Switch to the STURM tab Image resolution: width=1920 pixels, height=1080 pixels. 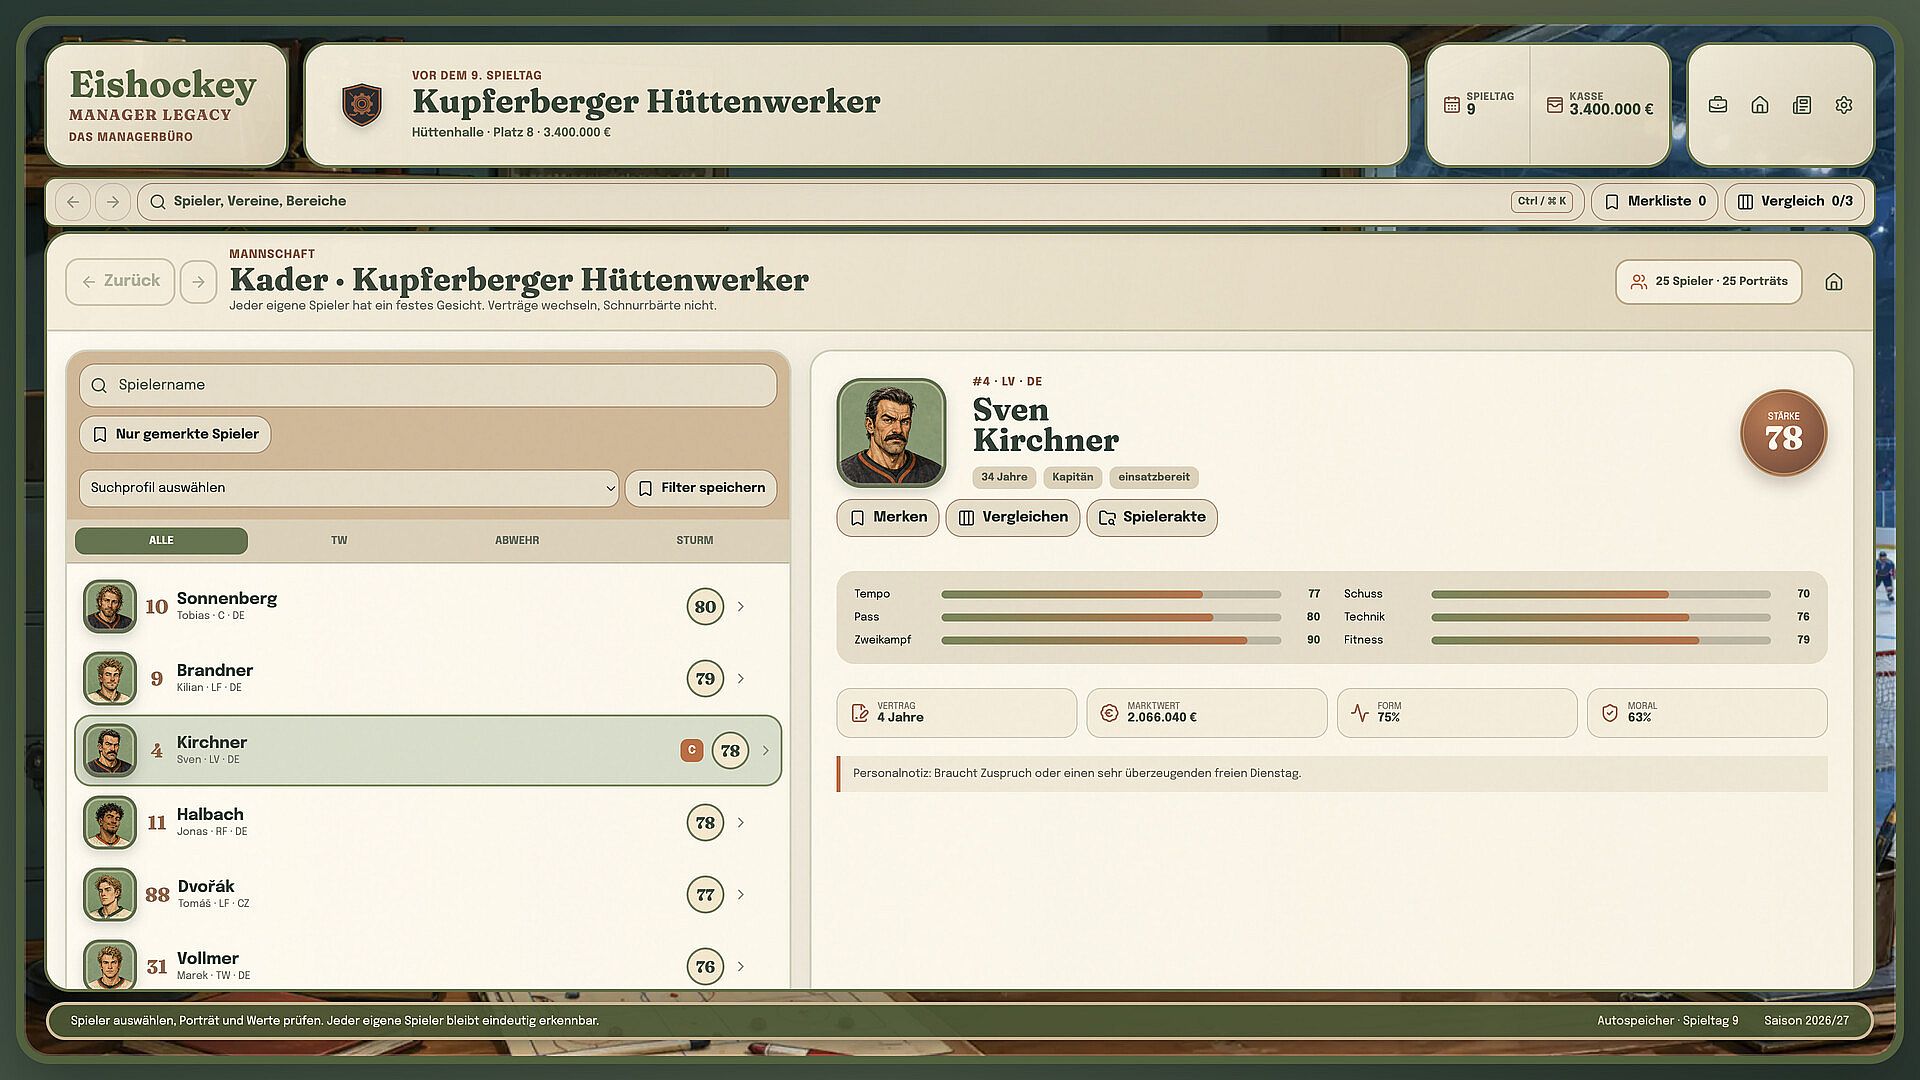(x=695, y=540)
